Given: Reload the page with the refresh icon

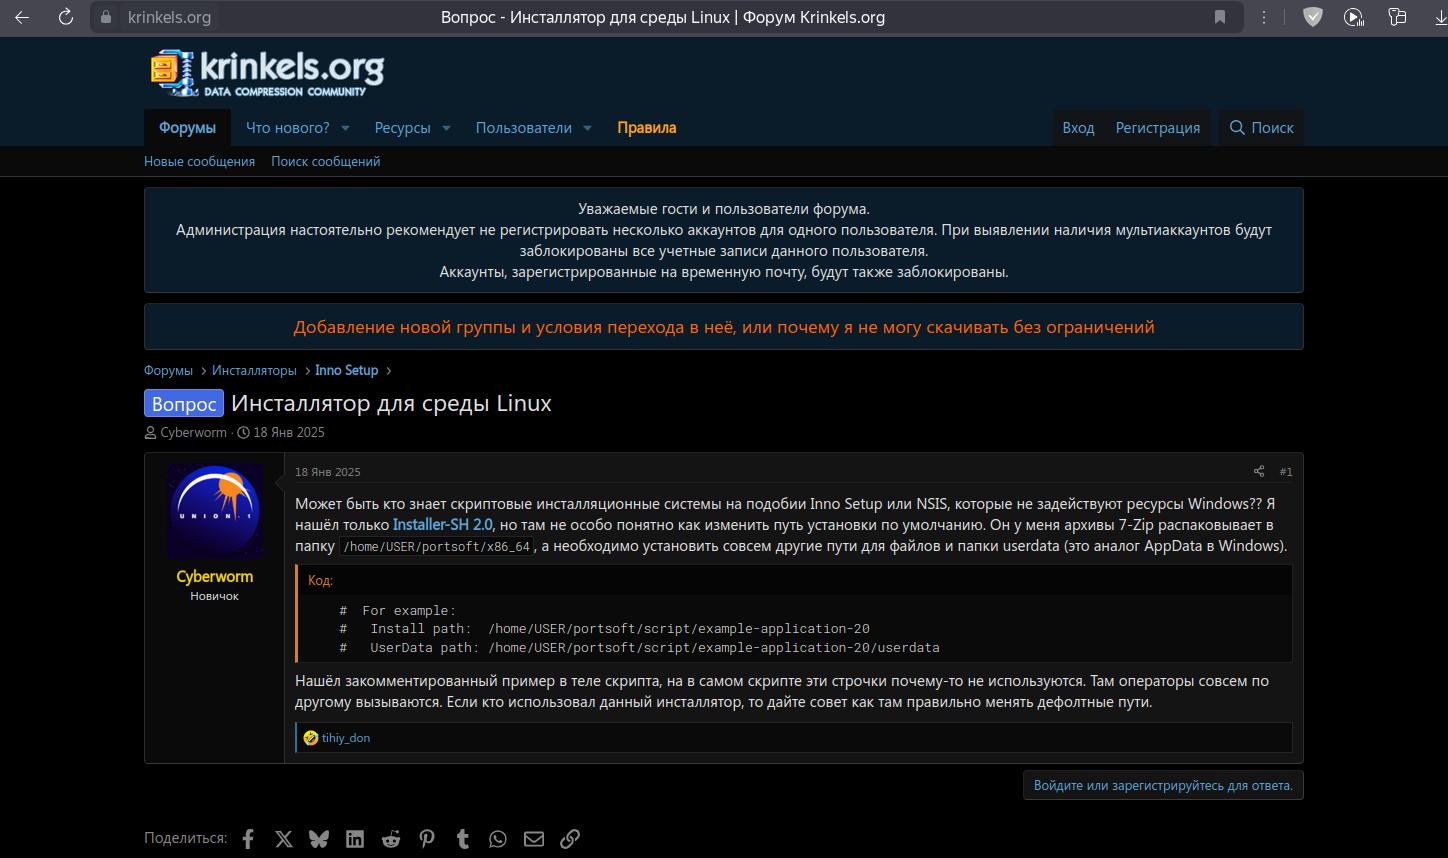Looking at the screenshot, I should tap(66, 17).
